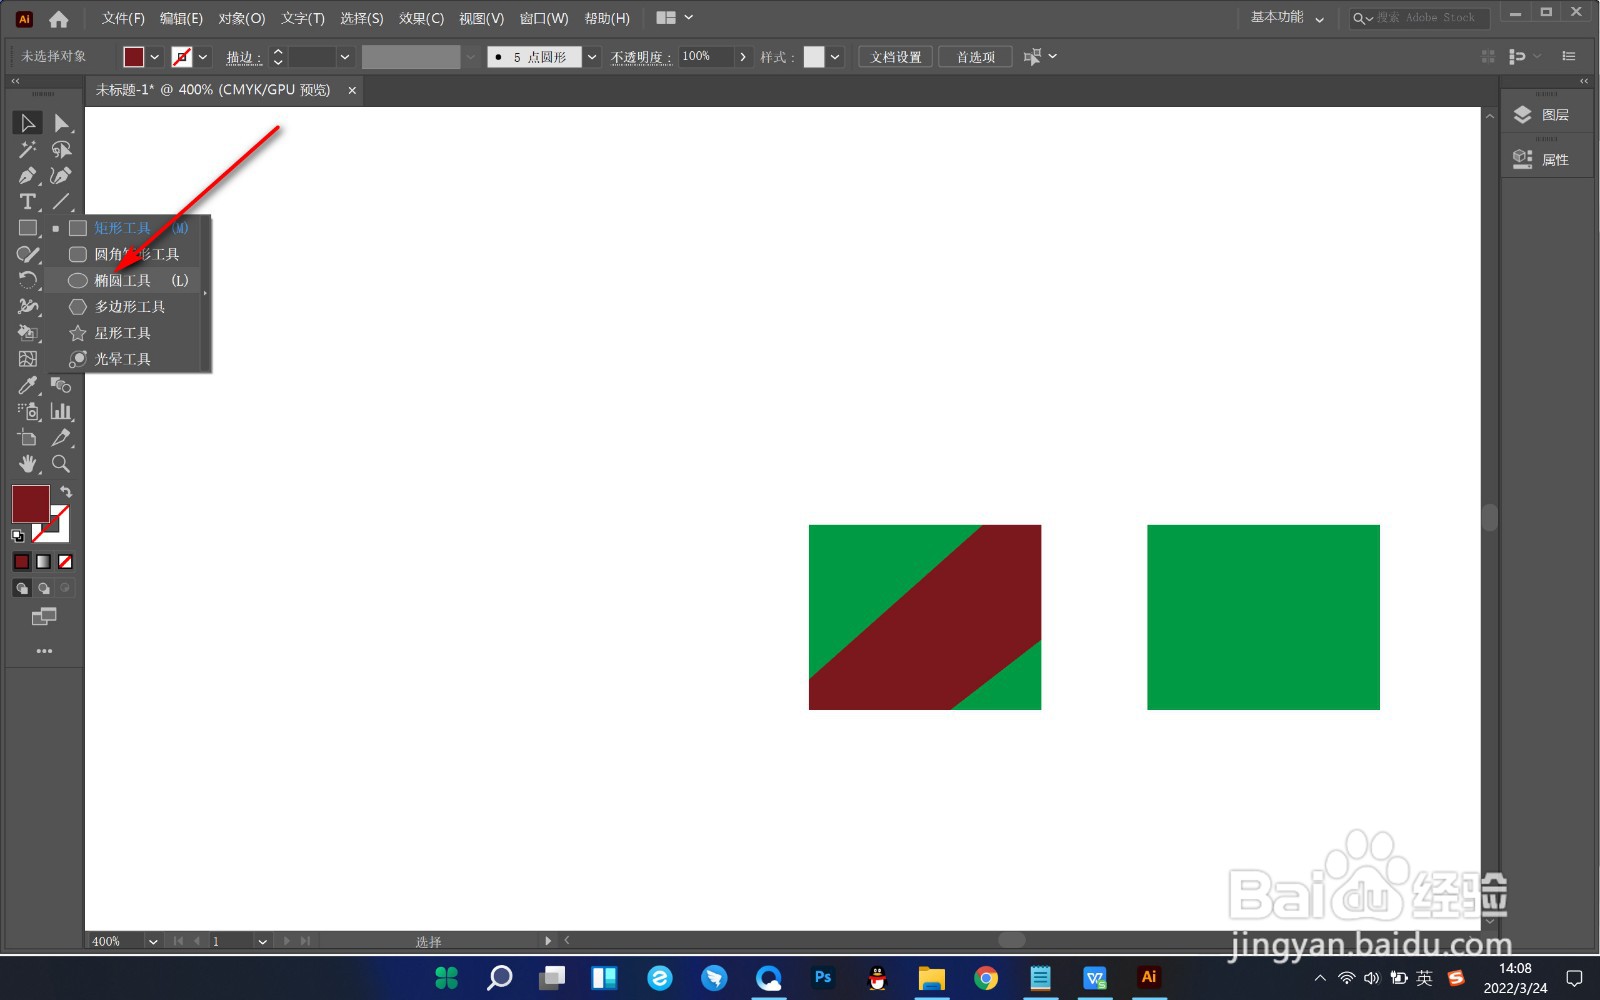
Task: Open Edit Toolbar three-dots button
Action: 44,651
